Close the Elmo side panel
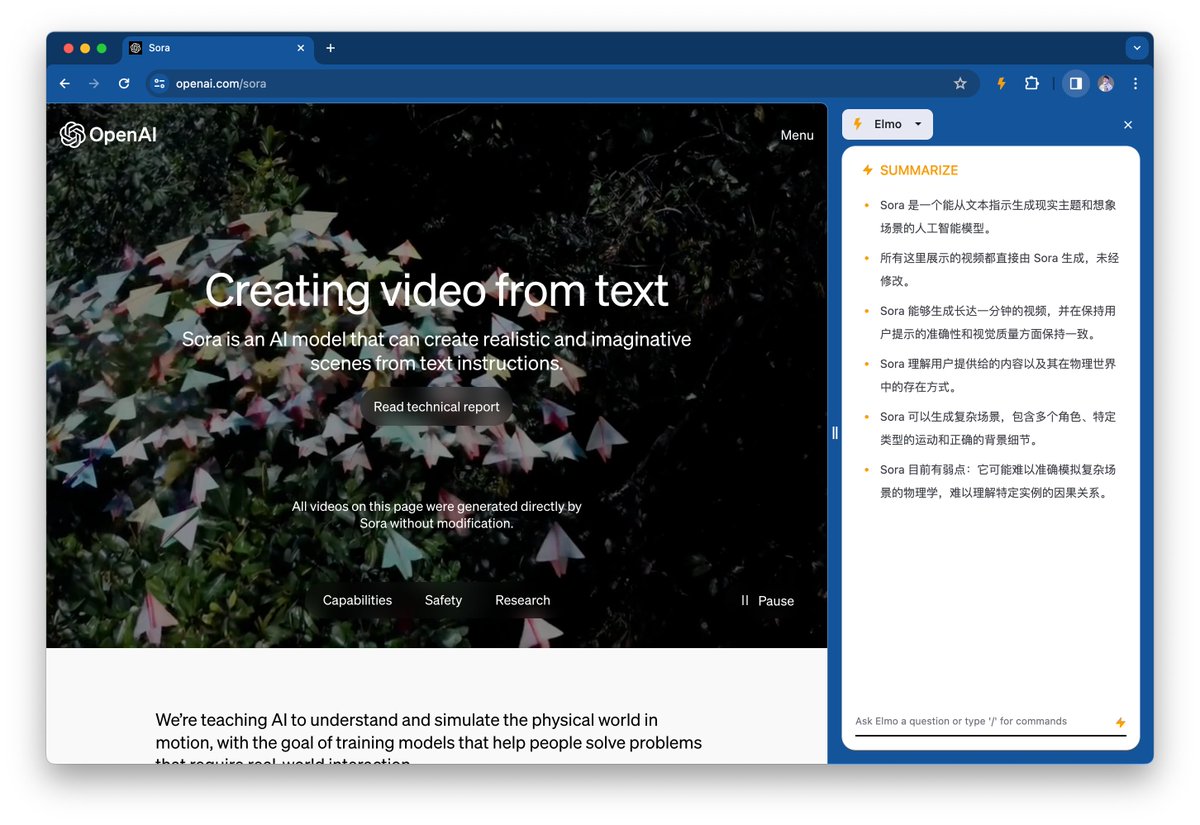The width and height of the screenshot is (1200, 825). pyautogui.click(x=1128, y=125)
